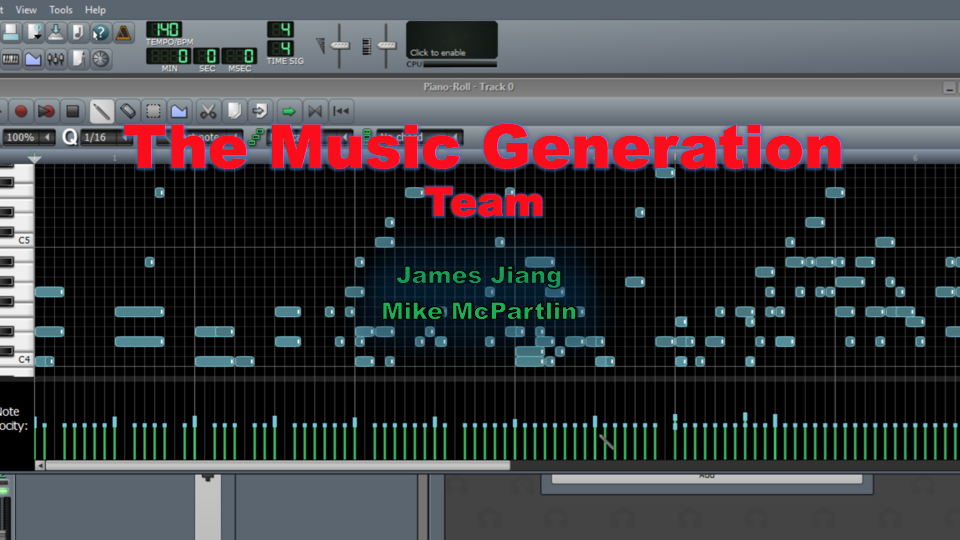Click the save project as icon
This screenshot has height=540, width=960.
(34, 32)
